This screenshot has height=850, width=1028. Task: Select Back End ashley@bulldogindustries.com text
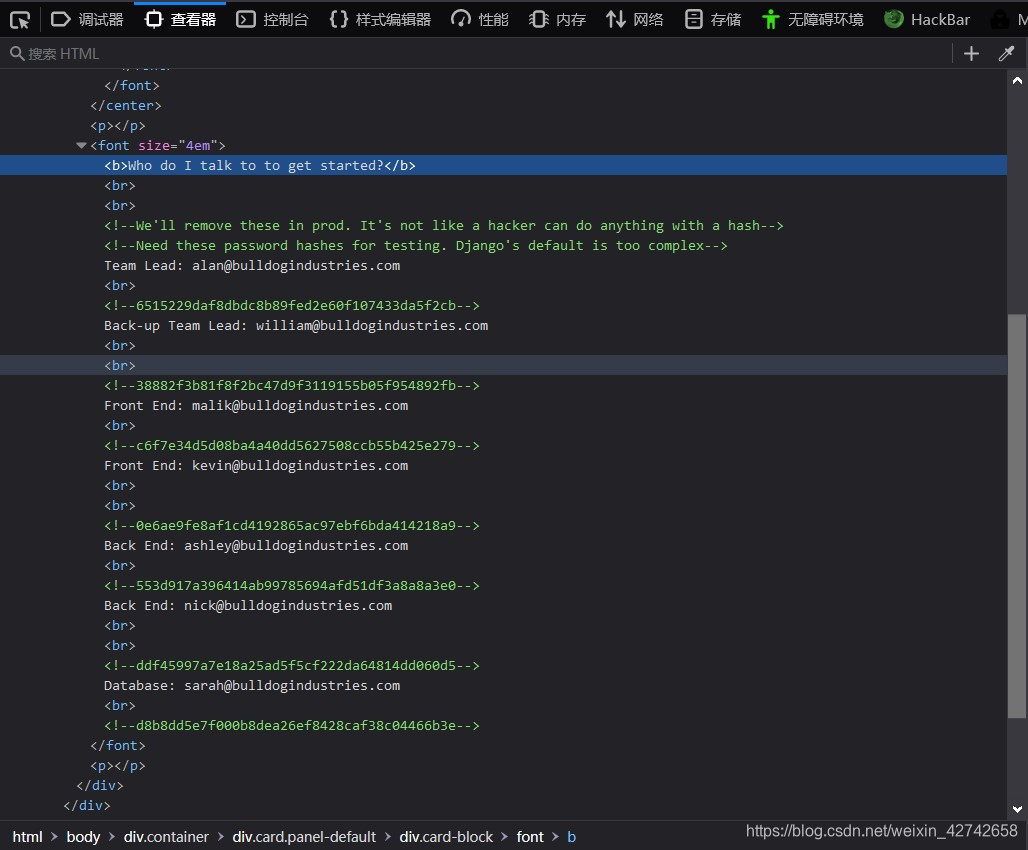coord(256,546)
